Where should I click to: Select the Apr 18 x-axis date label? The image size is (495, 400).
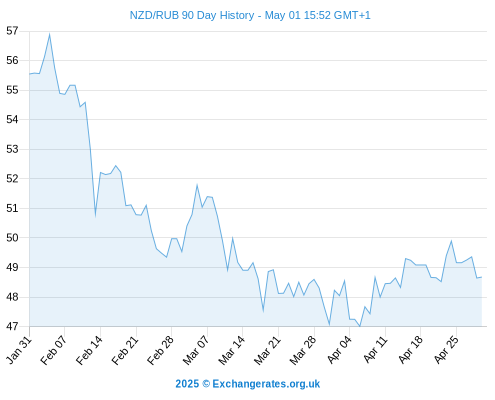pos(411,350)
